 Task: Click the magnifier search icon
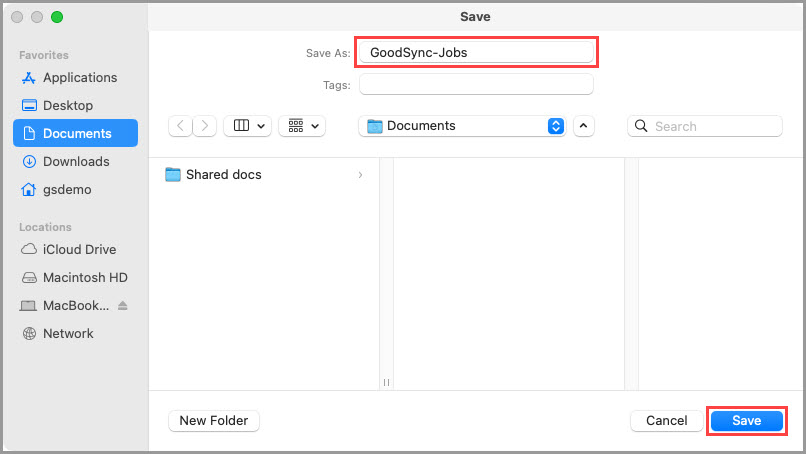pyautogui.click(x=641, y=126)
